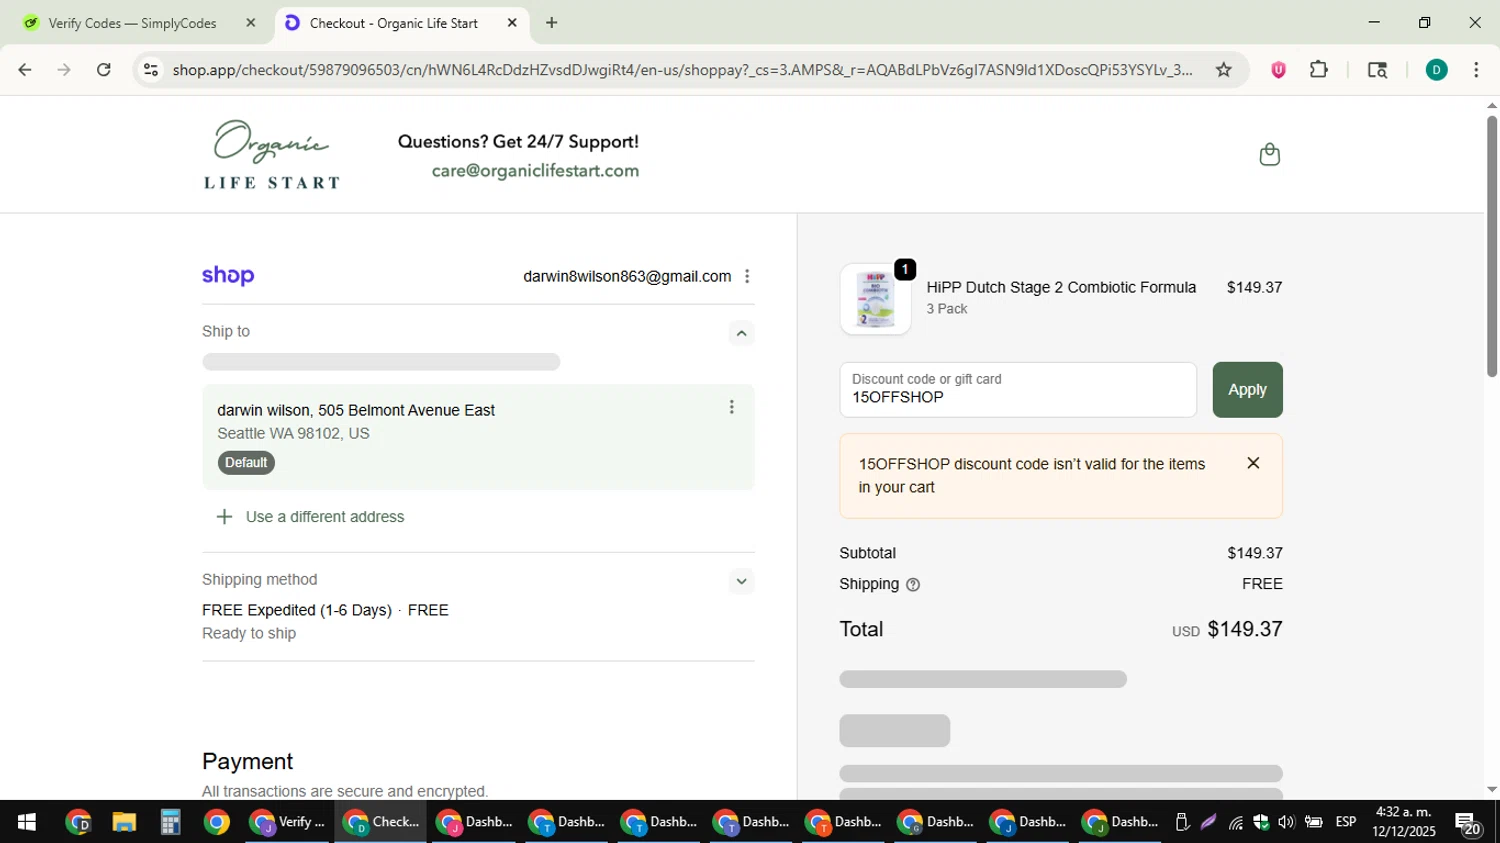Viewport: 1500px width, 843px height.
Task: Click the Total amount USD $149.37
Action: [x=1227, y=629]
